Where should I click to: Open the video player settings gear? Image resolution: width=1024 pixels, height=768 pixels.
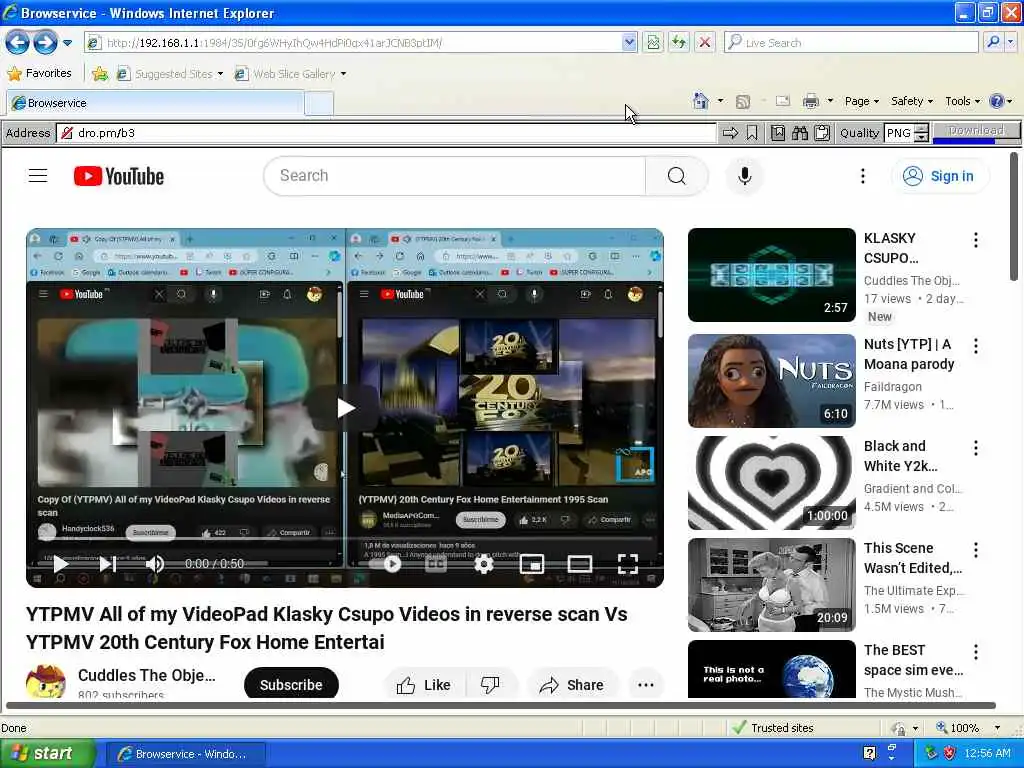pos(484,564)
